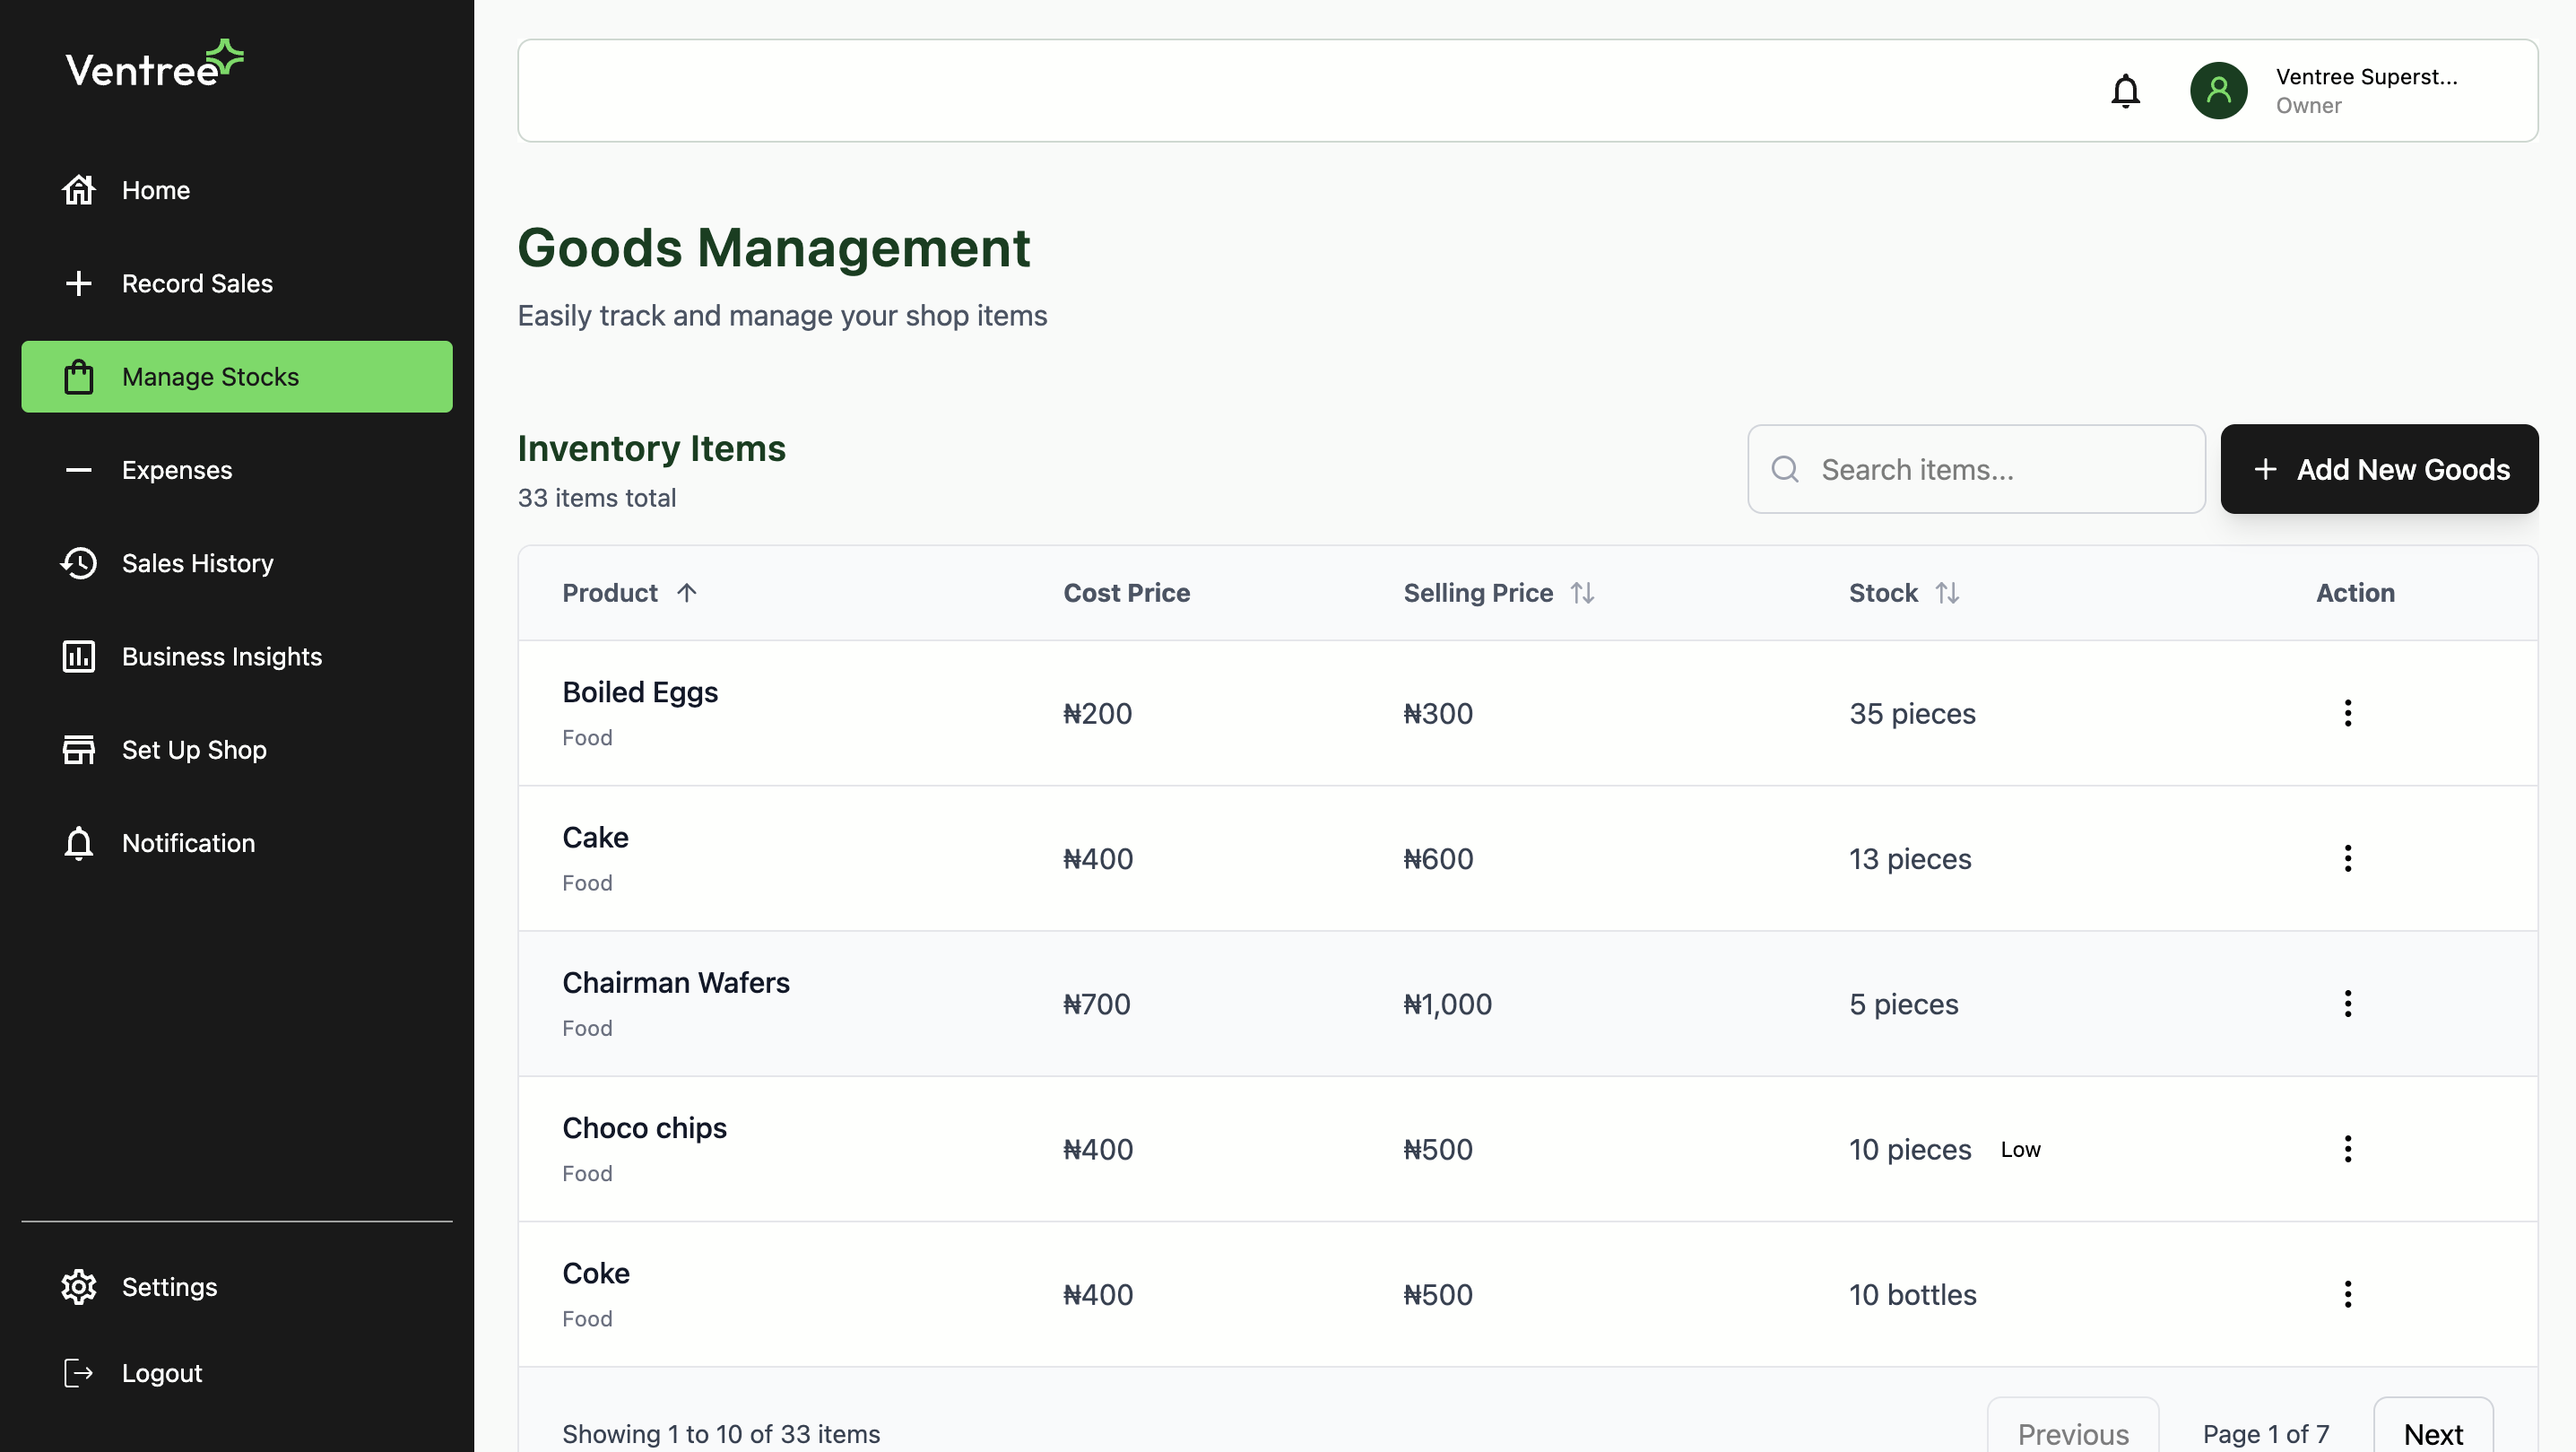Open Manage Stocks via the bag icon

tap(79, 376)
